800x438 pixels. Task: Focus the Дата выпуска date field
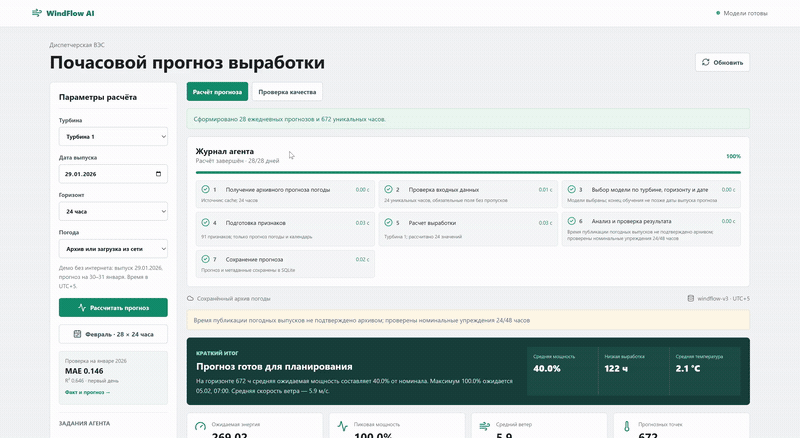pyautogui.click(x=113, y=174)
